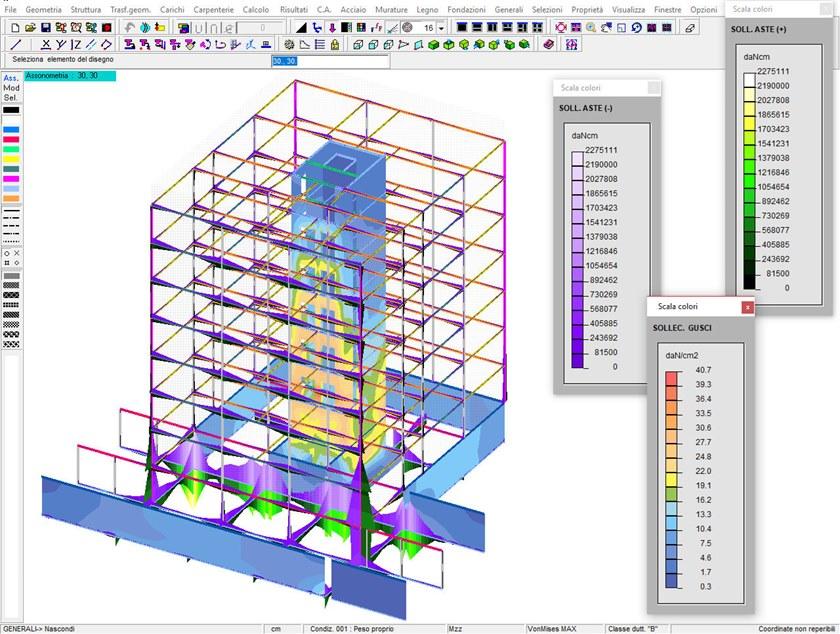This screenshot has width=840, height=634.
Task: Click the magnifier zoom icon
Action: [x=593, y=28]
